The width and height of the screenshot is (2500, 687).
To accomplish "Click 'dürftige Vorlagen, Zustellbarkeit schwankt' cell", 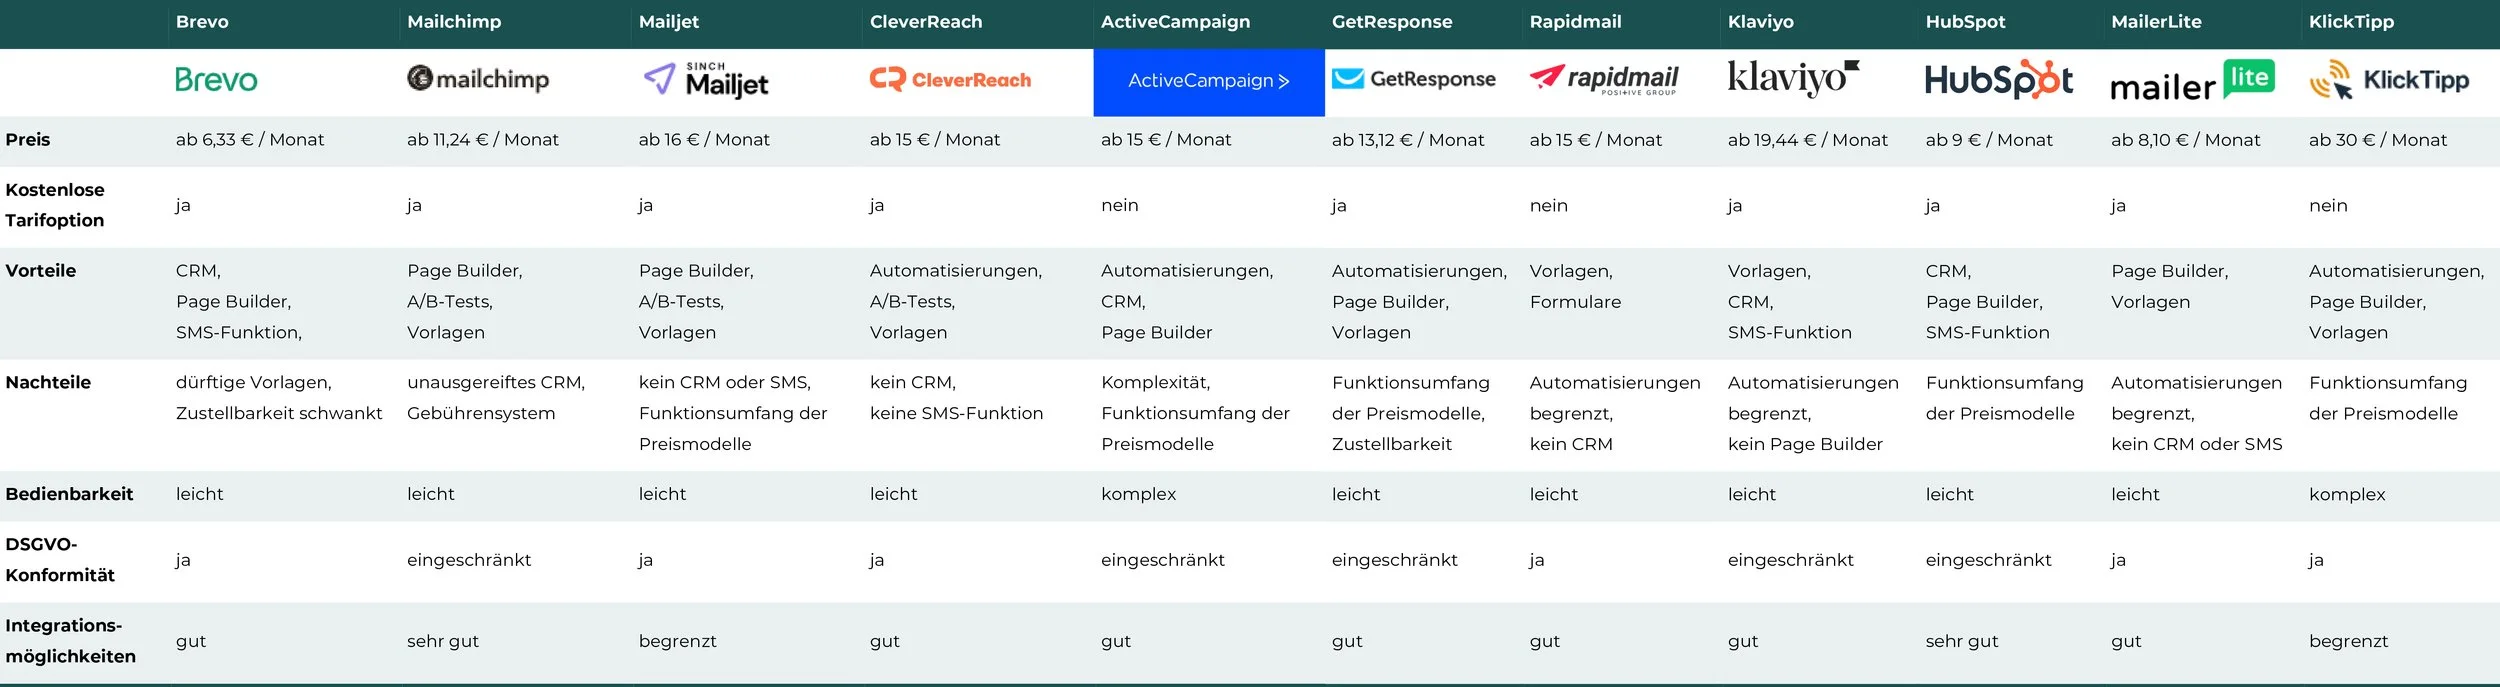I will 279,398.
